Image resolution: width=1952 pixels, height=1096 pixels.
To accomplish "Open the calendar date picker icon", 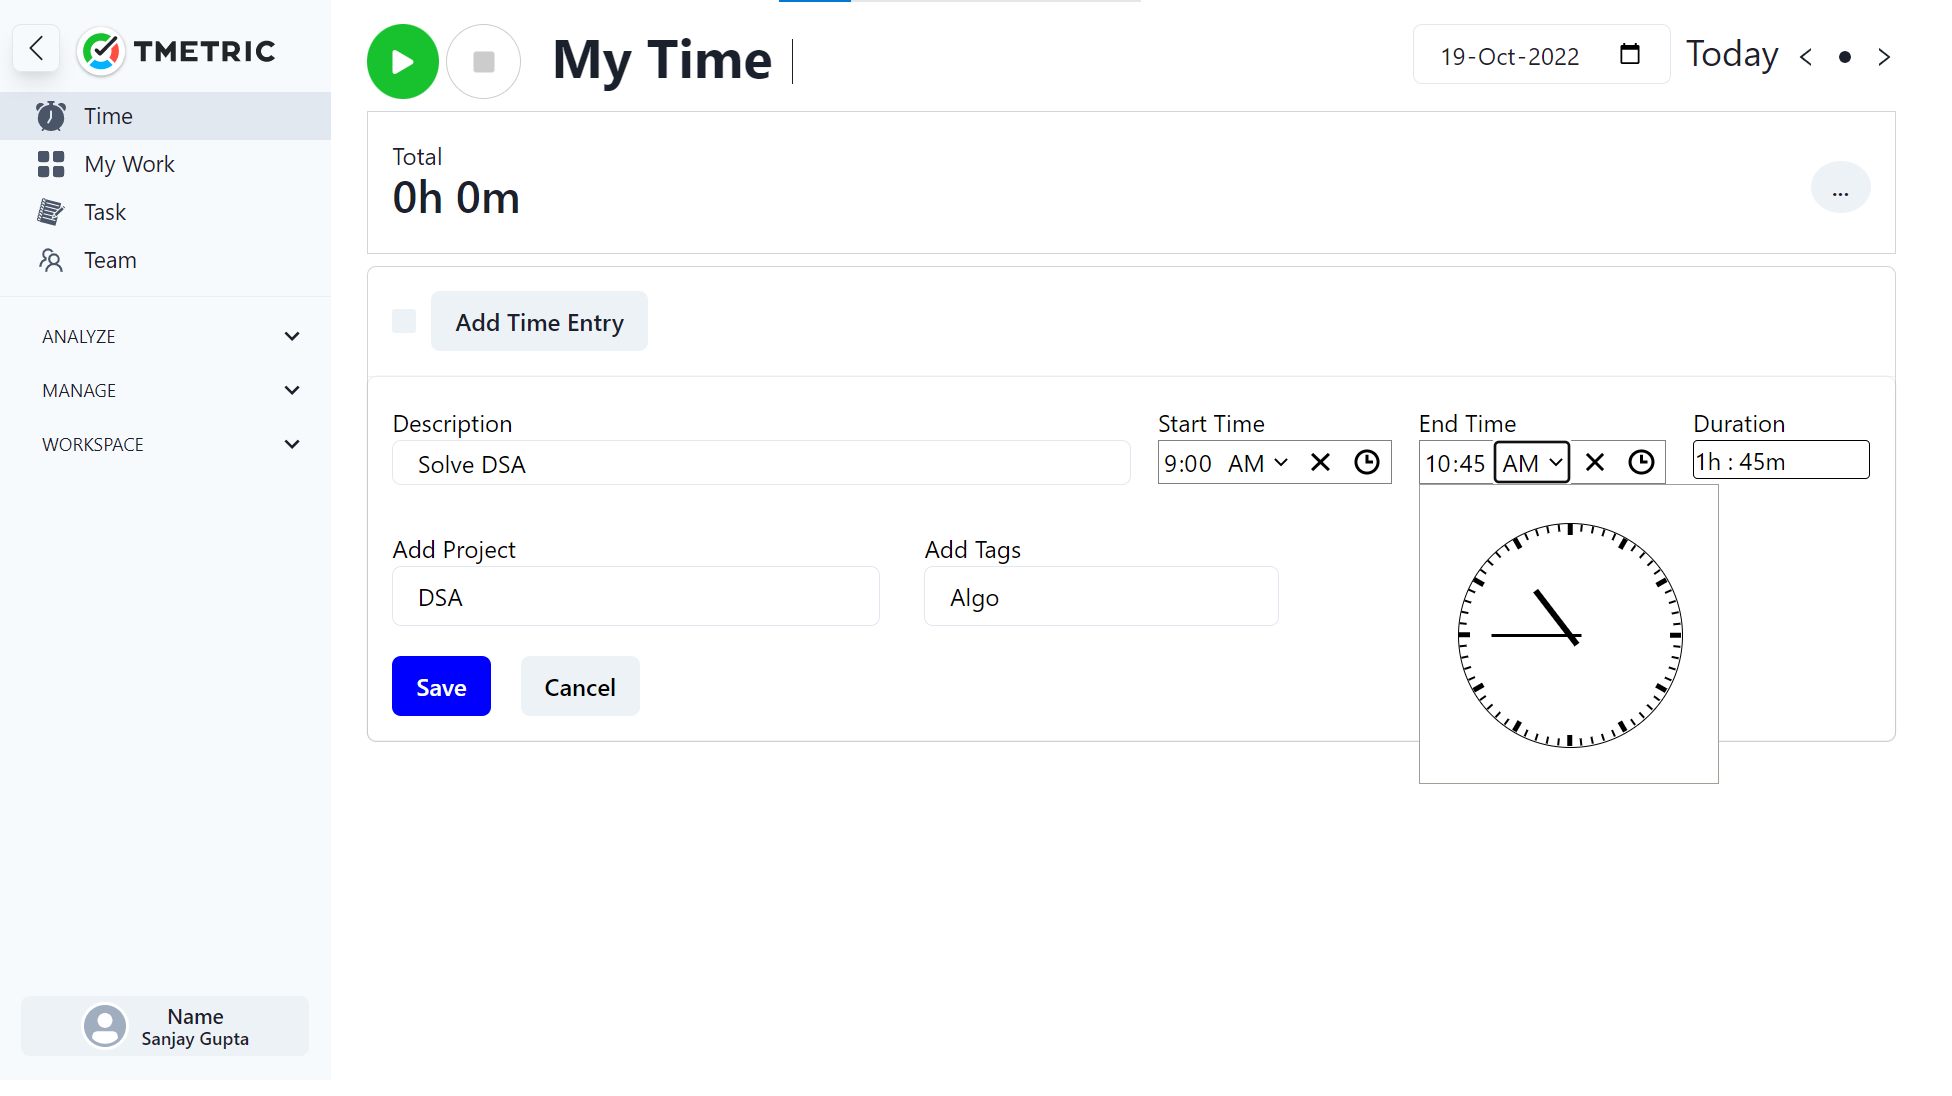I will click(1629, 55).
